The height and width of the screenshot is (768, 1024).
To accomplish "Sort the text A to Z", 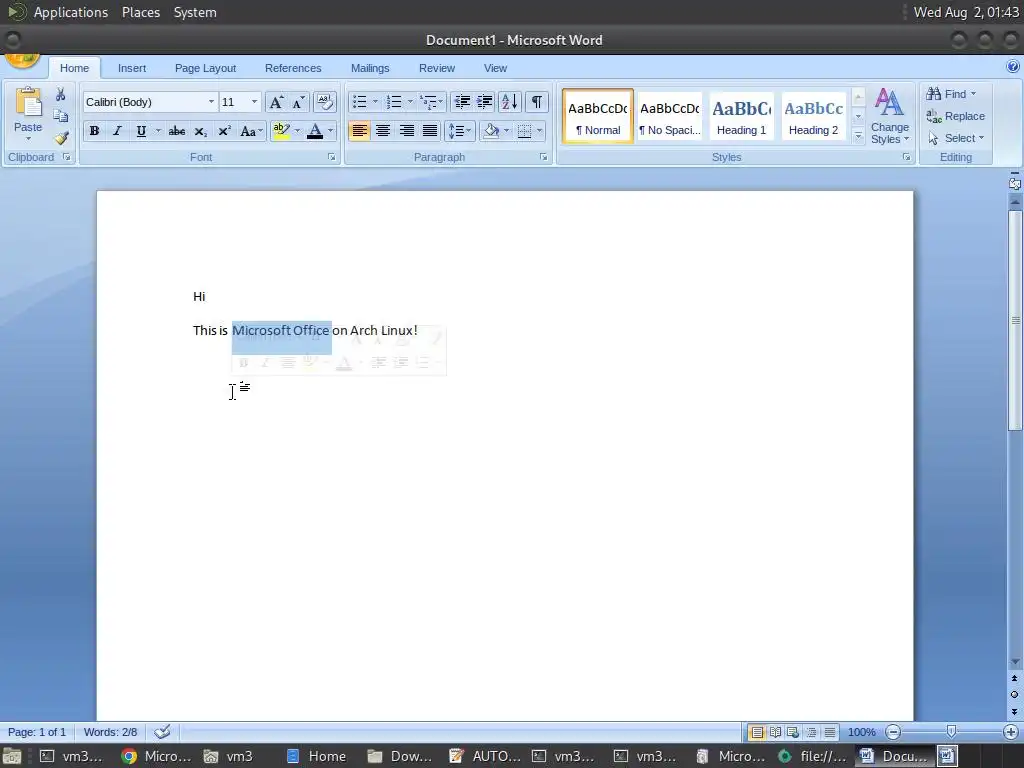I will point(509,102).
